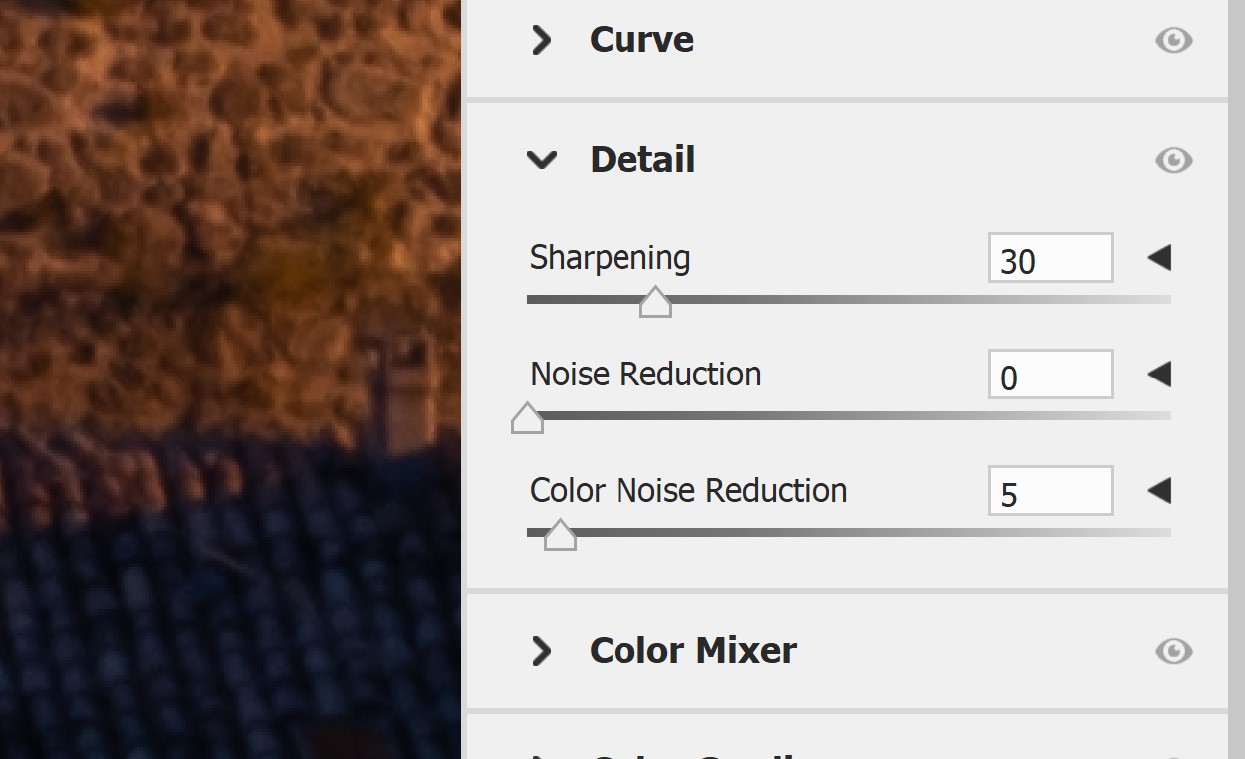
Task: Click the Curve panel title
Action: pyautogui.click(x=641, y=40)
